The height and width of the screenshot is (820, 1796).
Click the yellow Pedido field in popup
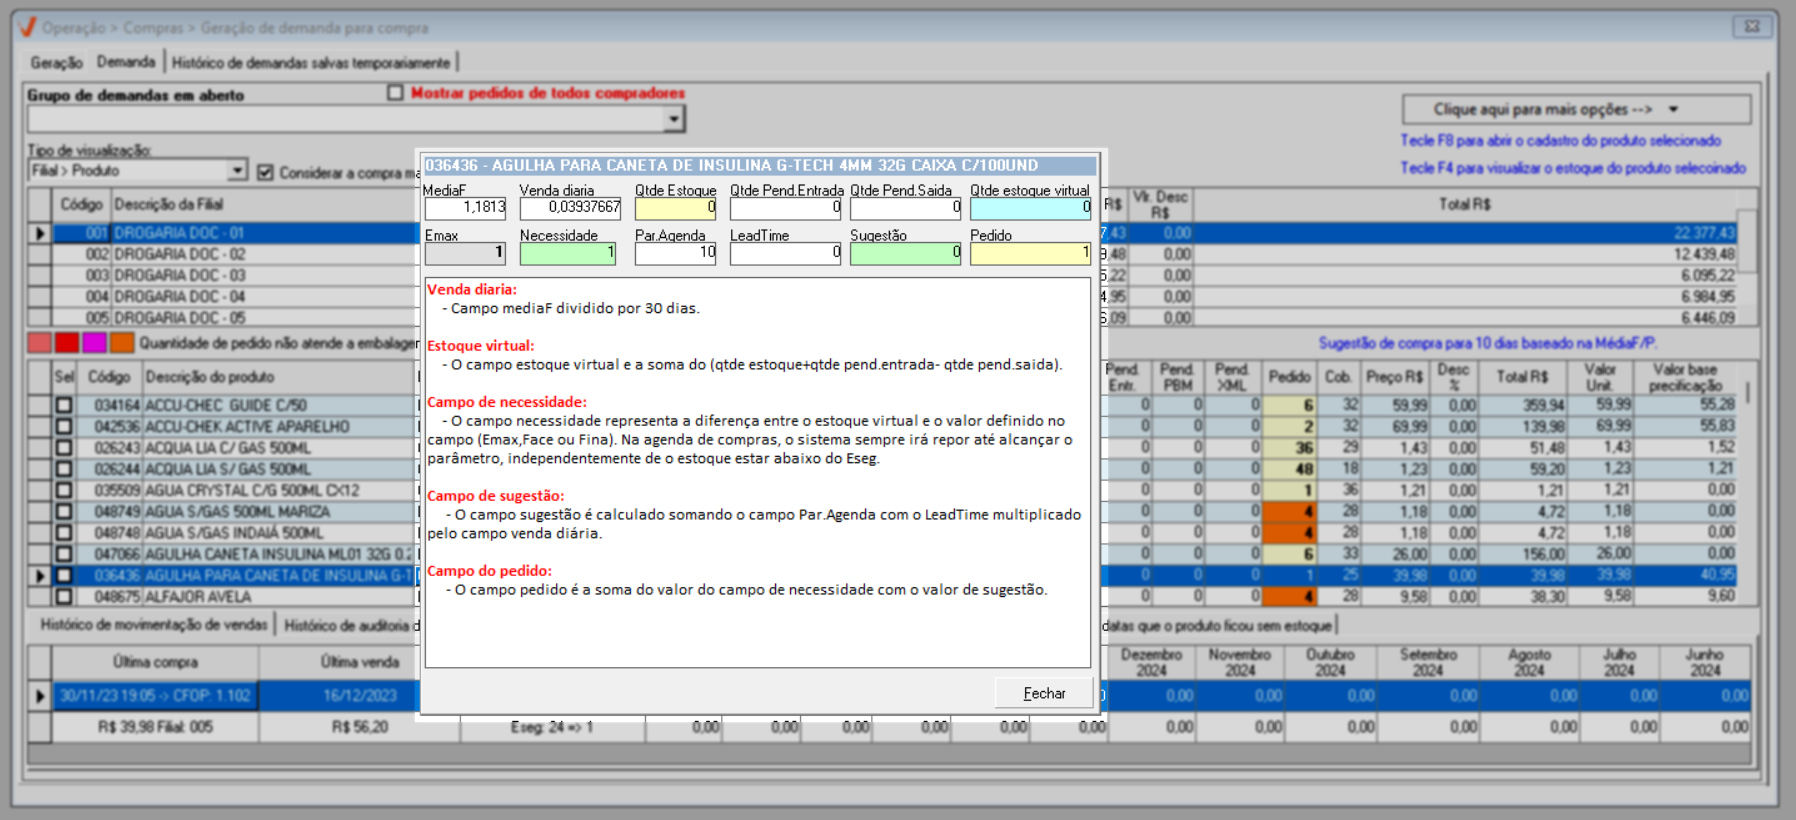(x=1031, y=253)
